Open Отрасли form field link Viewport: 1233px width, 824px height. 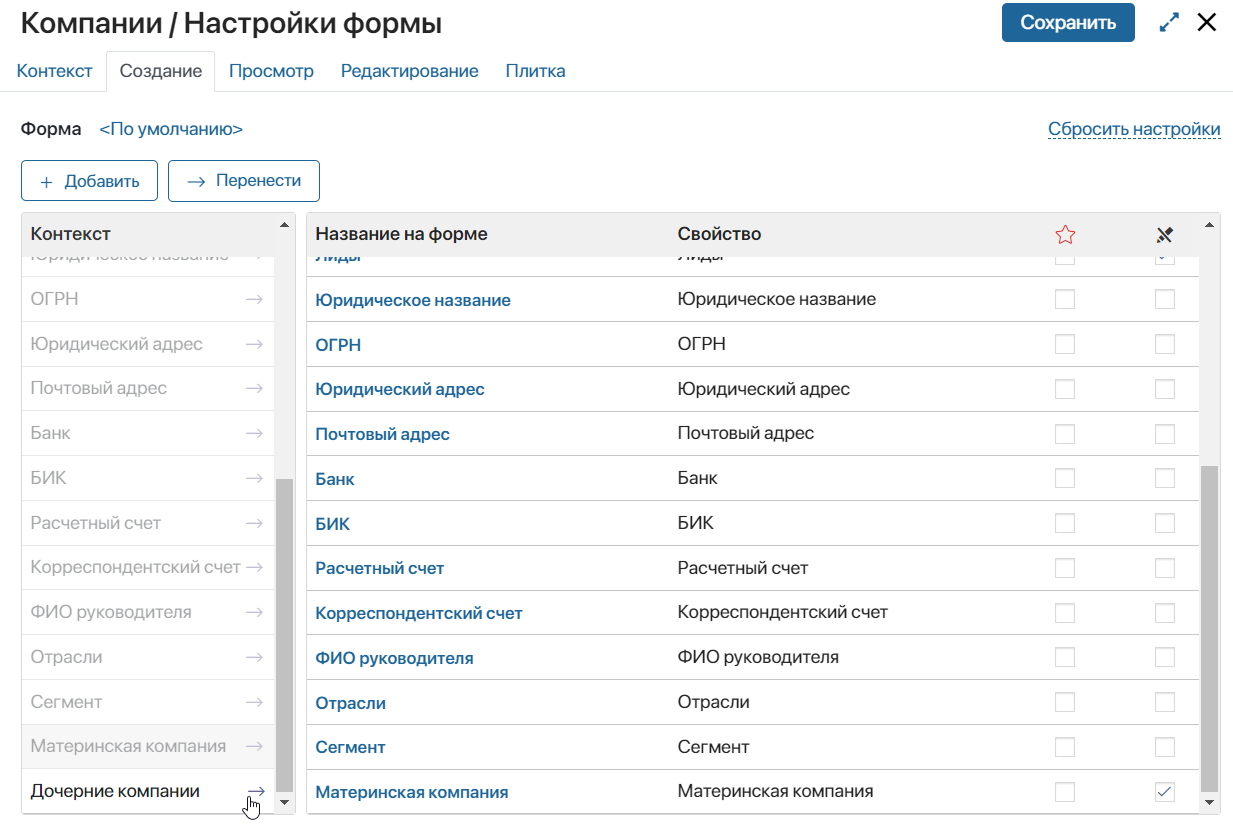350,703
